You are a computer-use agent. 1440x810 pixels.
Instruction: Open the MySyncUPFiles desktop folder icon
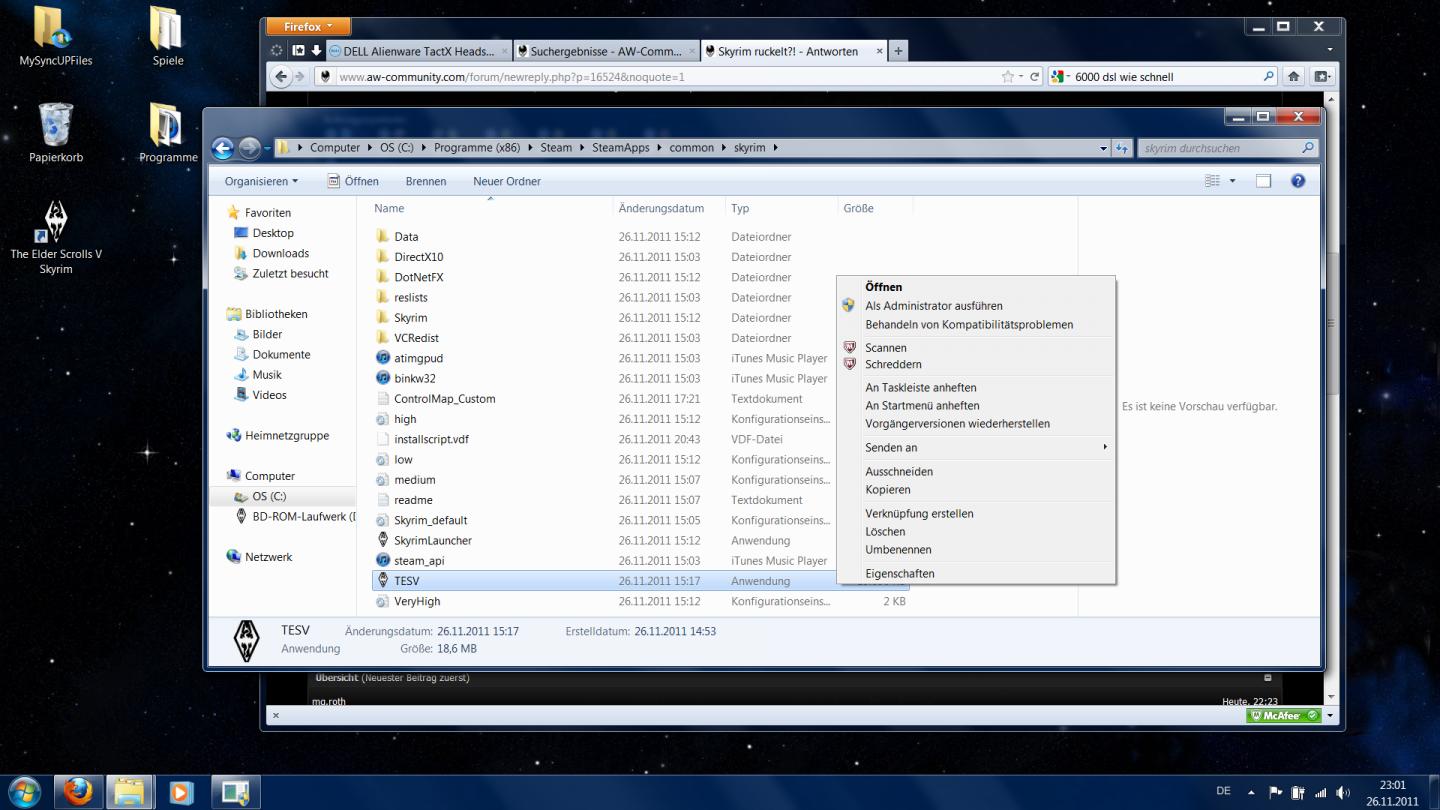tap(55, 36)
